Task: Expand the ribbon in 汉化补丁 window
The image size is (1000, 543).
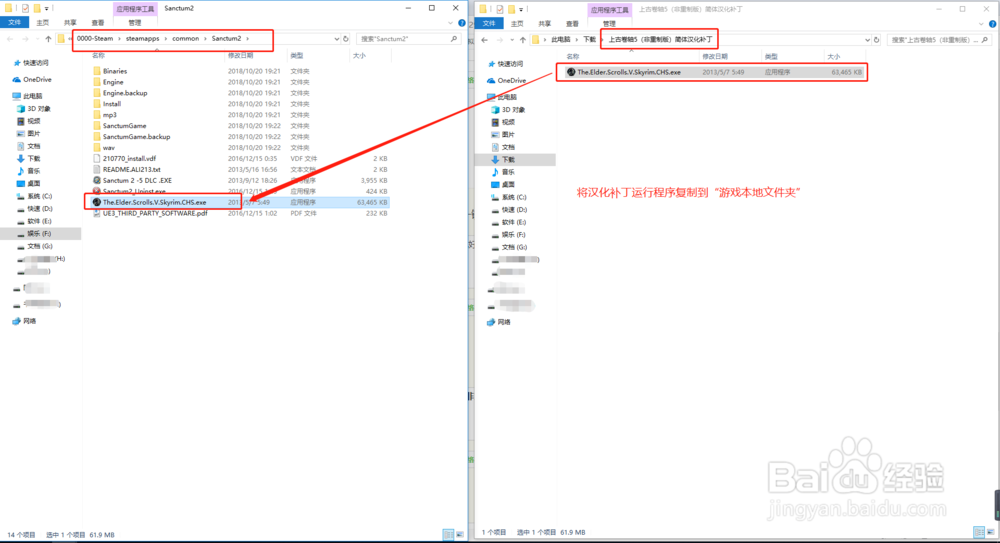Action: click(x=981, y=24)
